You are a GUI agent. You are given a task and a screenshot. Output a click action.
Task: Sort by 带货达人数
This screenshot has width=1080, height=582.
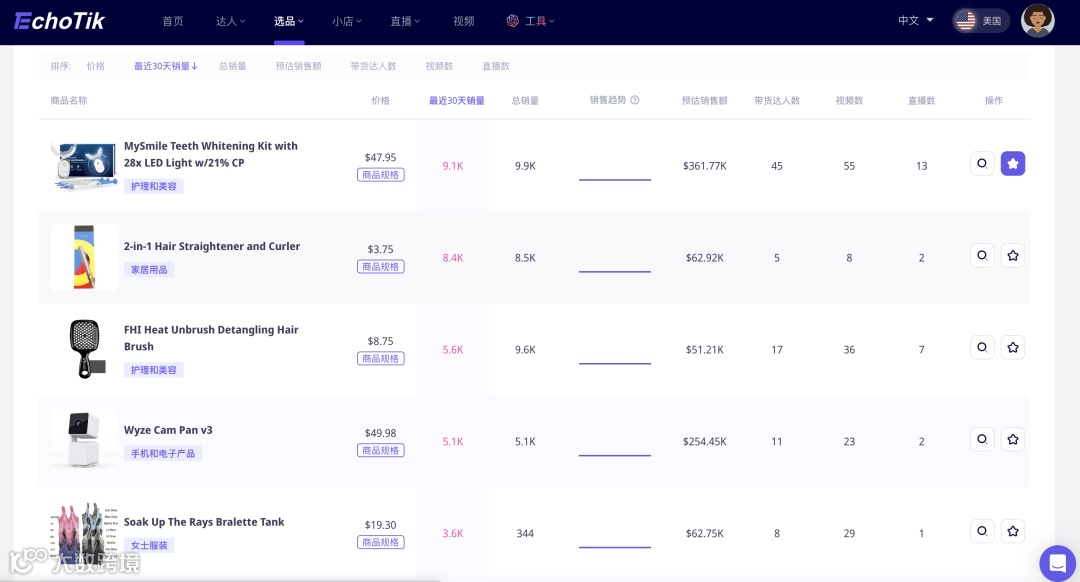click(373, 66)
